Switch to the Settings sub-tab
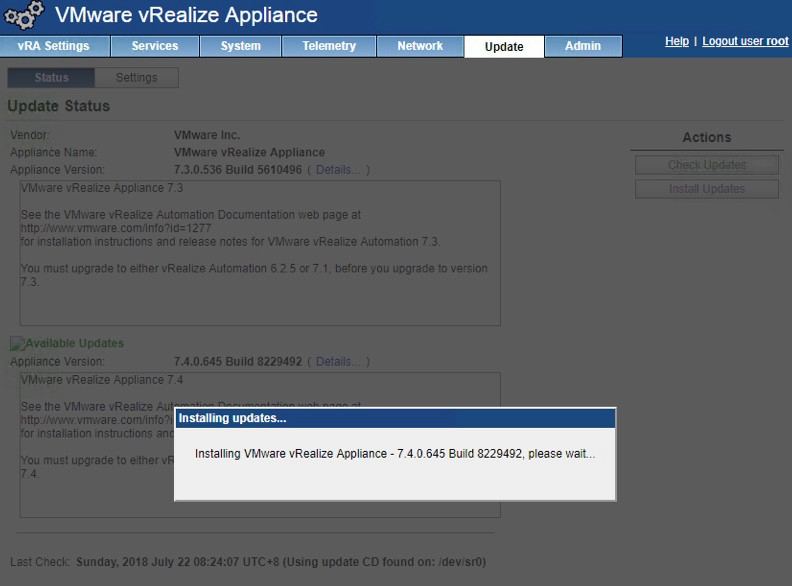The width and height of the screenshot is (792, 586). (x=136, y=78)
